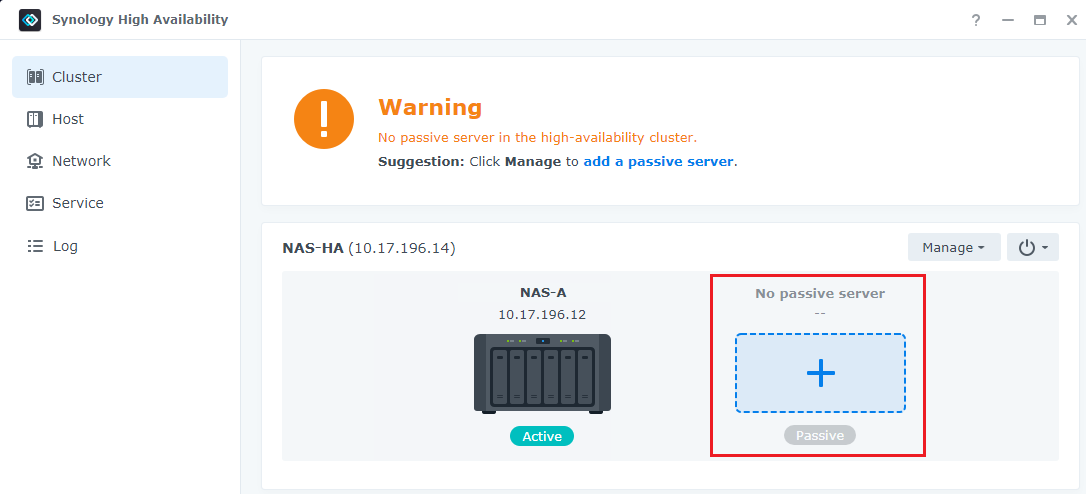Click the orange warning exclamation icon

pos(323,119)
